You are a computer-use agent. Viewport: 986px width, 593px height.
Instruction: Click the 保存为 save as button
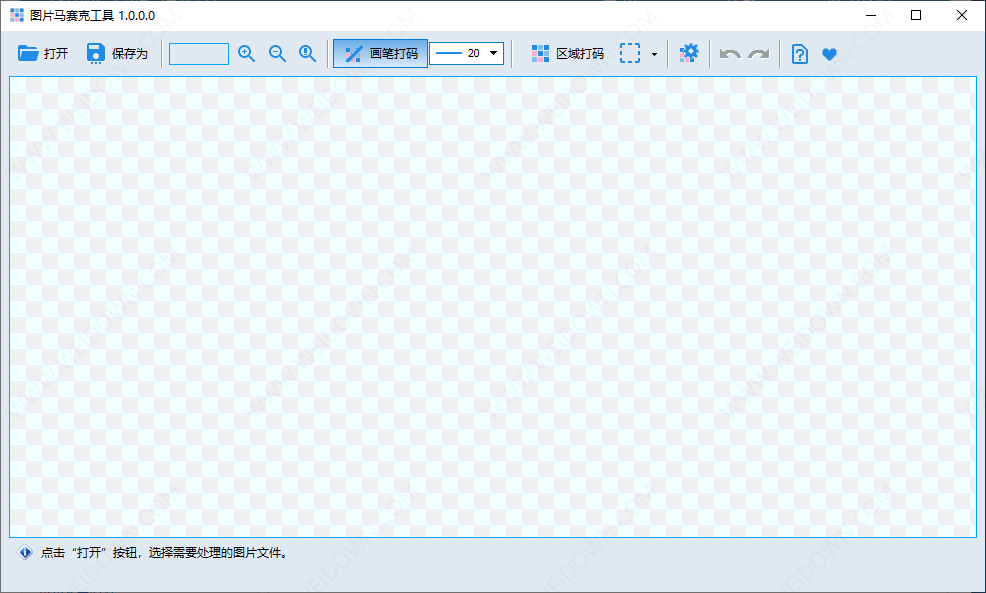click(117, 53)
